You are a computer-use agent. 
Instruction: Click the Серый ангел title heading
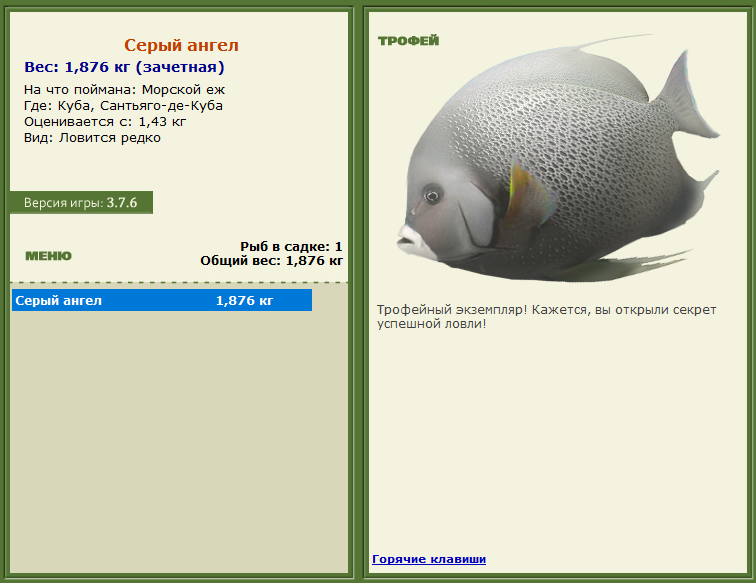(181, 45)
